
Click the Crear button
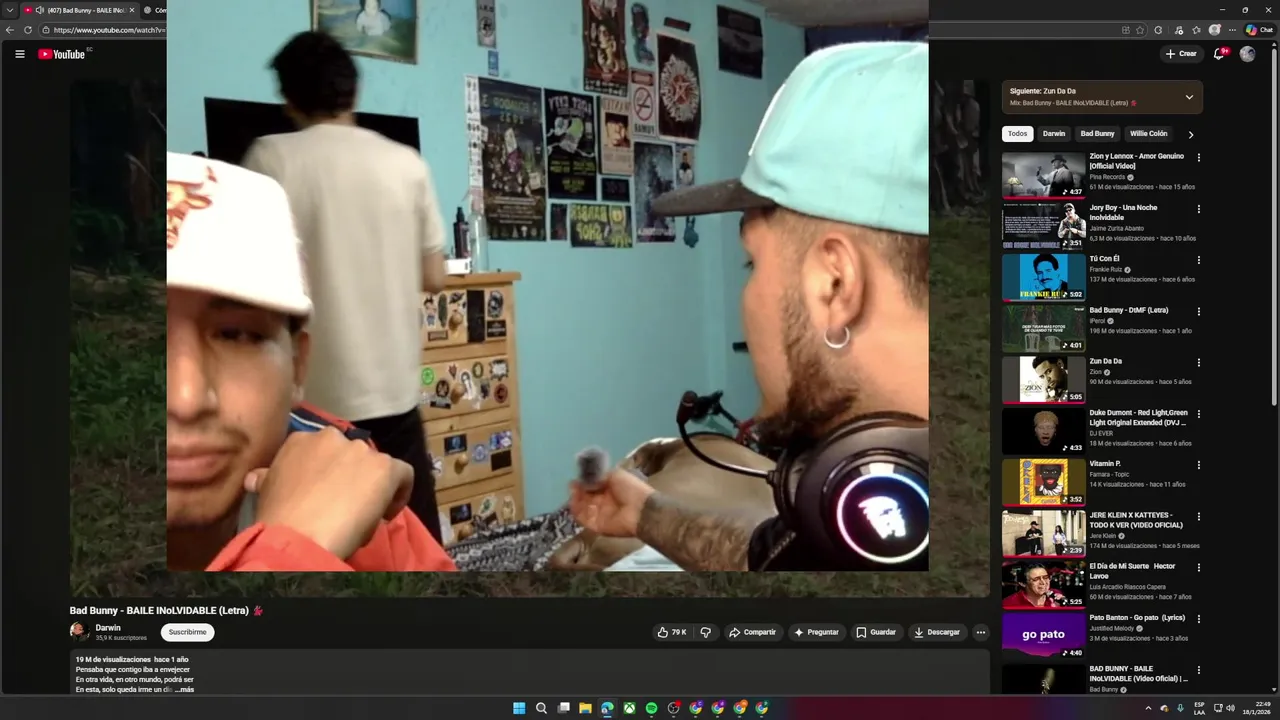[x=1181, y=54]
